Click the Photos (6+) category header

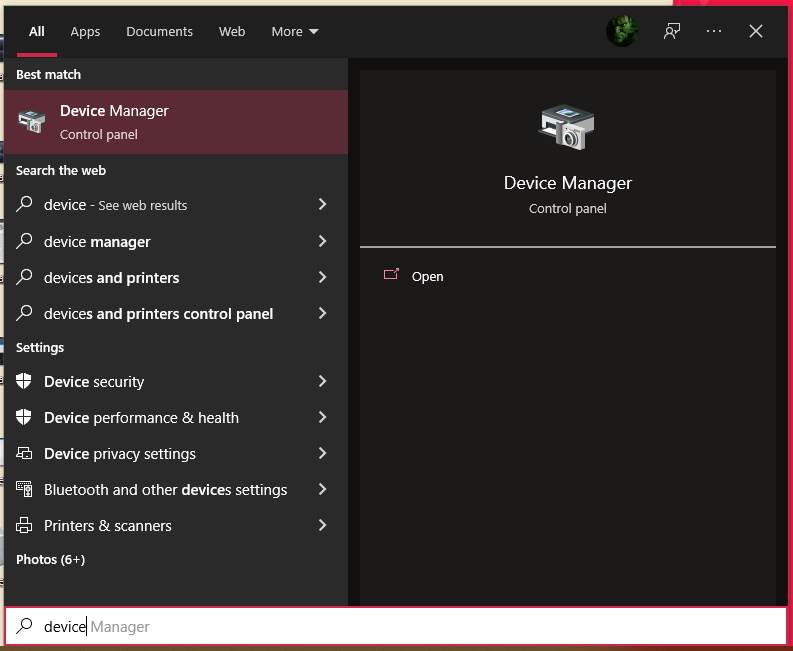pos(50,559)
